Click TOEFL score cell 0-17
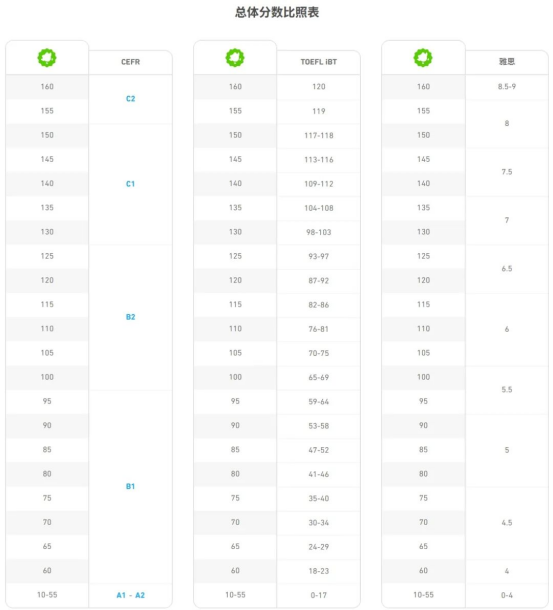The height and width of the screenshot is (610, 553). click(319, 595)
